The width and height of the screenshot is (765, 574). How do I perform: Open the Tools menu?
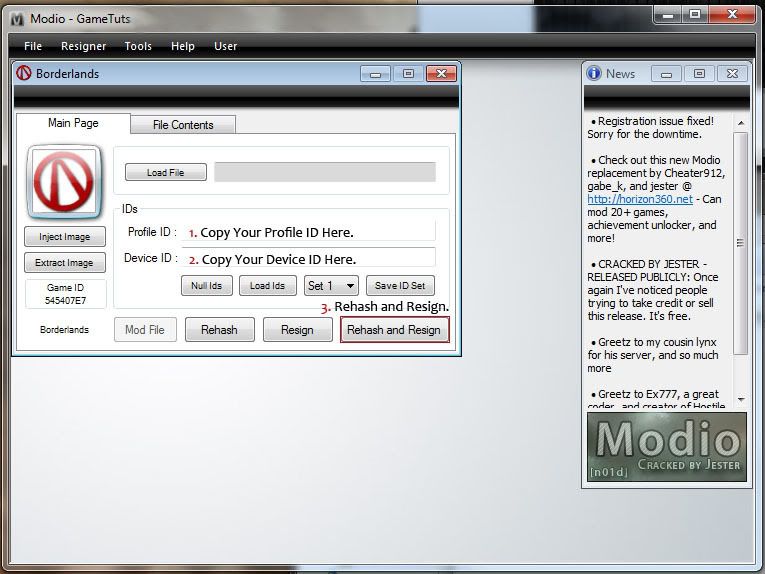point(138,46)
